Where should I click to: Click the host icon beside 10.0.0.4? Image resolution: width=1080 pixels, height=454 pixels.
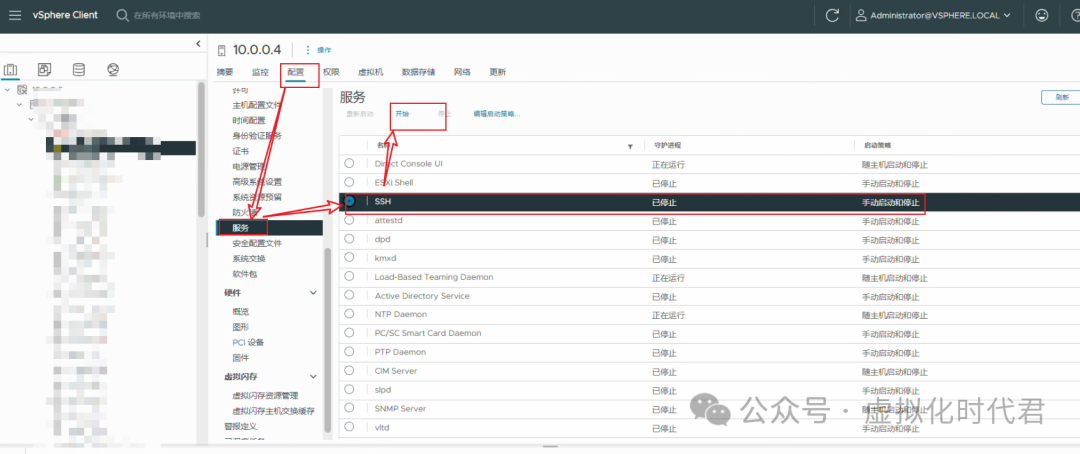point(221,50)
